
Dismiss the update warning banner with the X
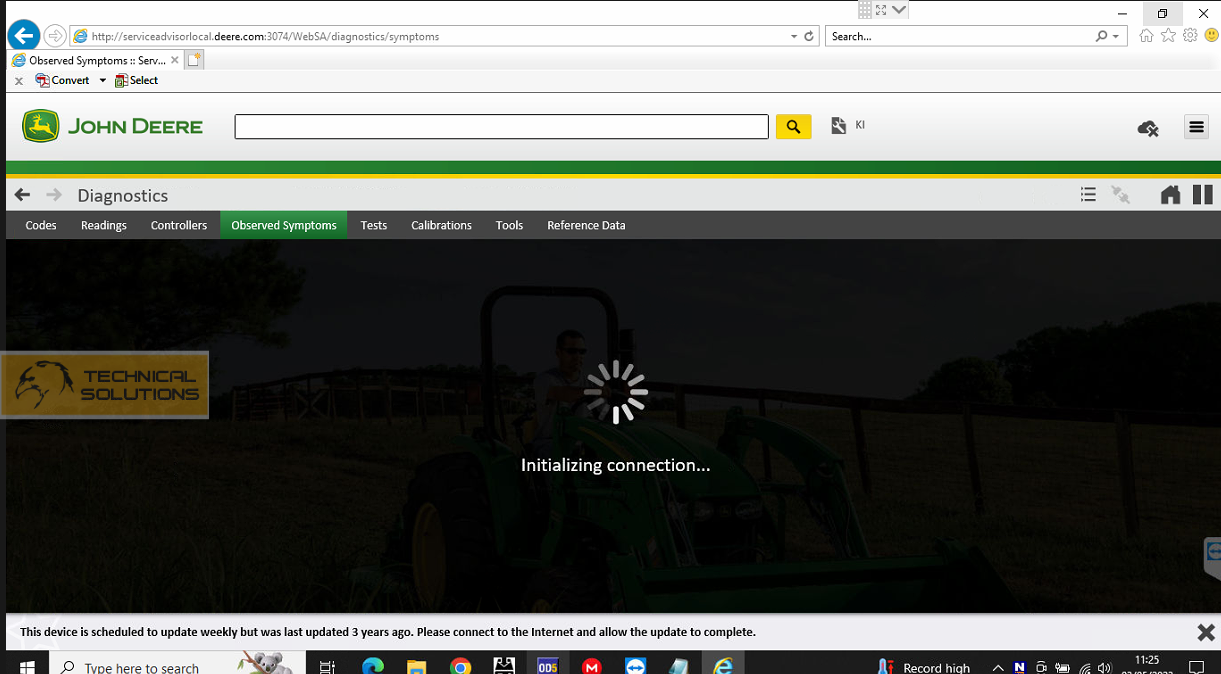(1205, 632)
